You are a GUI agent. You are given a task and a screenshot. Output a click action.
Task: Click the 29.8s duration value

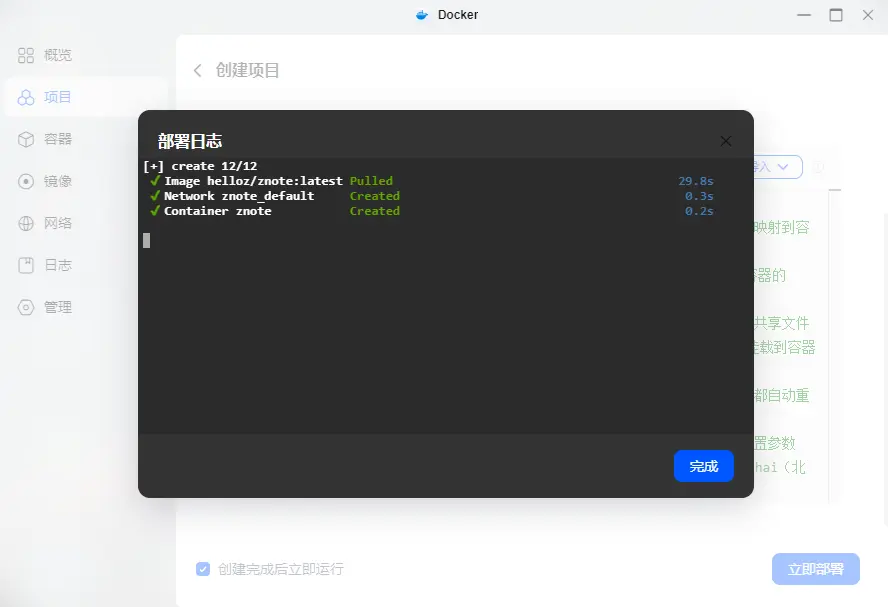click(696, 181)
